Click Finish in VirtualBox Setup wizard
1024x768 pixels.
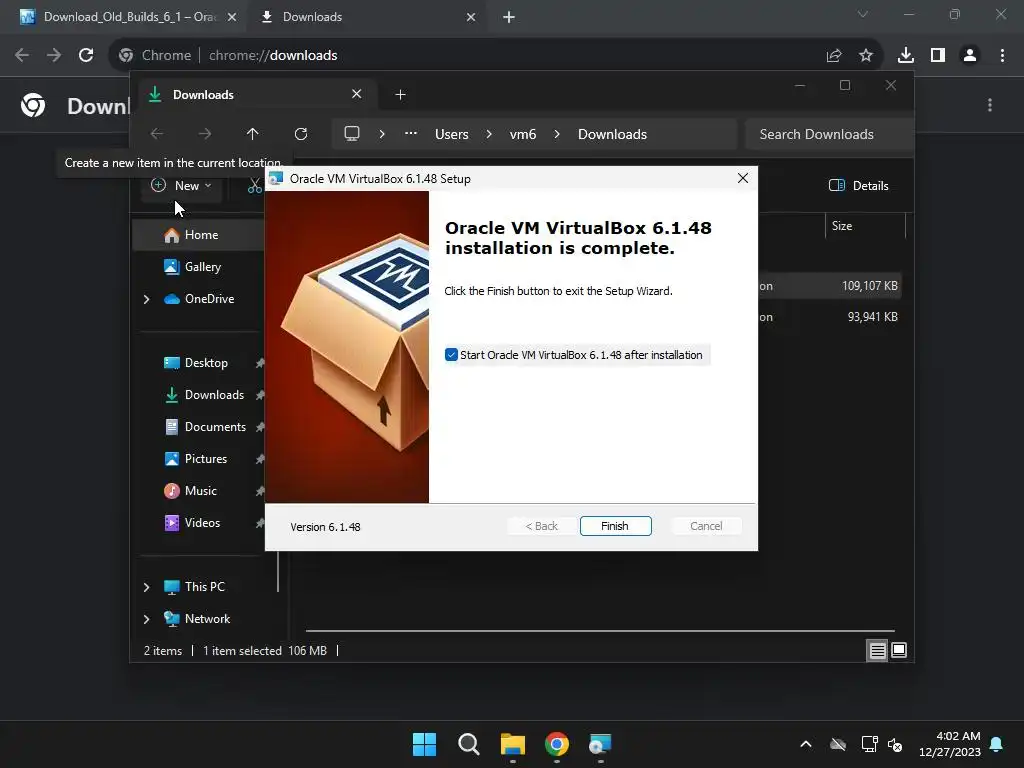(x=615, y=526)
